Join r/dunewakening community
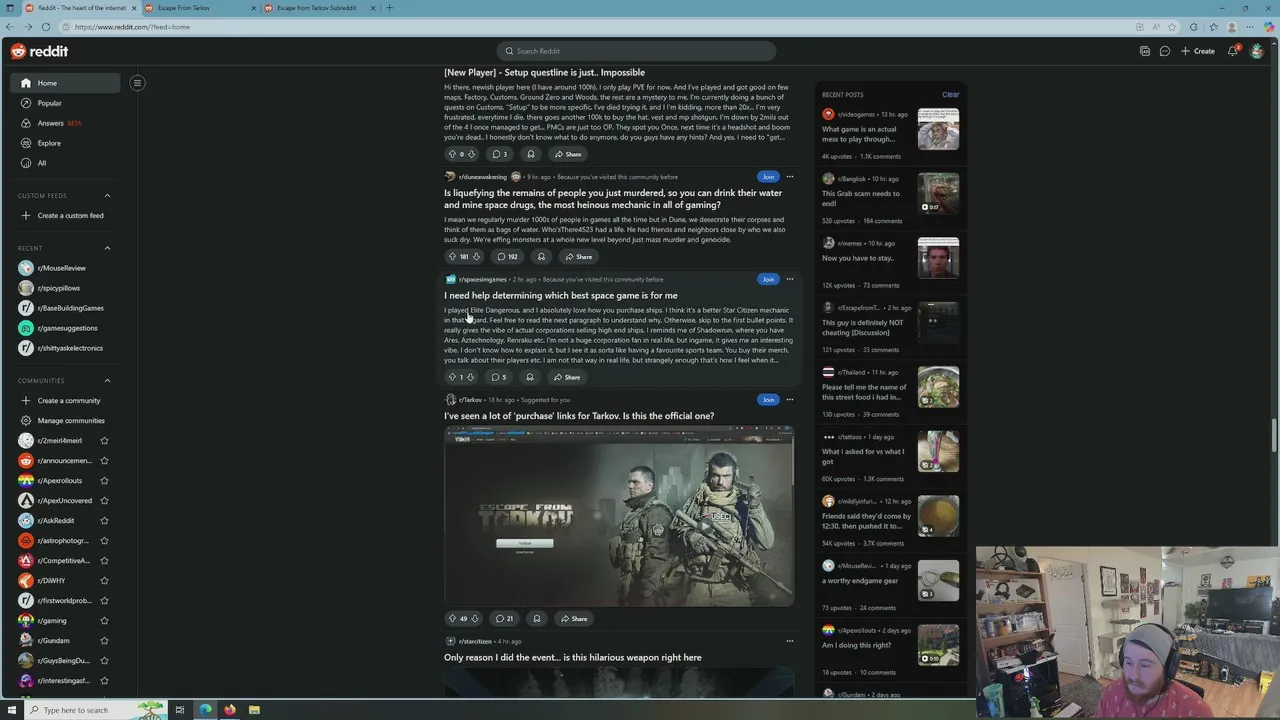1280x720 pixels. click(x=768, y=176)
